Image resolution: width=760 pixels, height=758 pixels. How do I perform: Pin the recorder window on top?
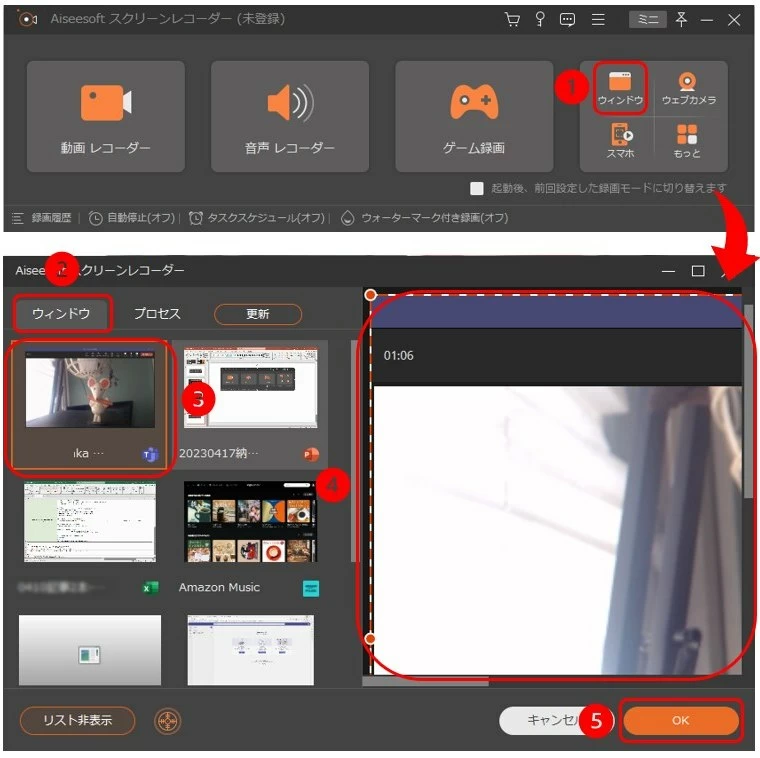681,19
